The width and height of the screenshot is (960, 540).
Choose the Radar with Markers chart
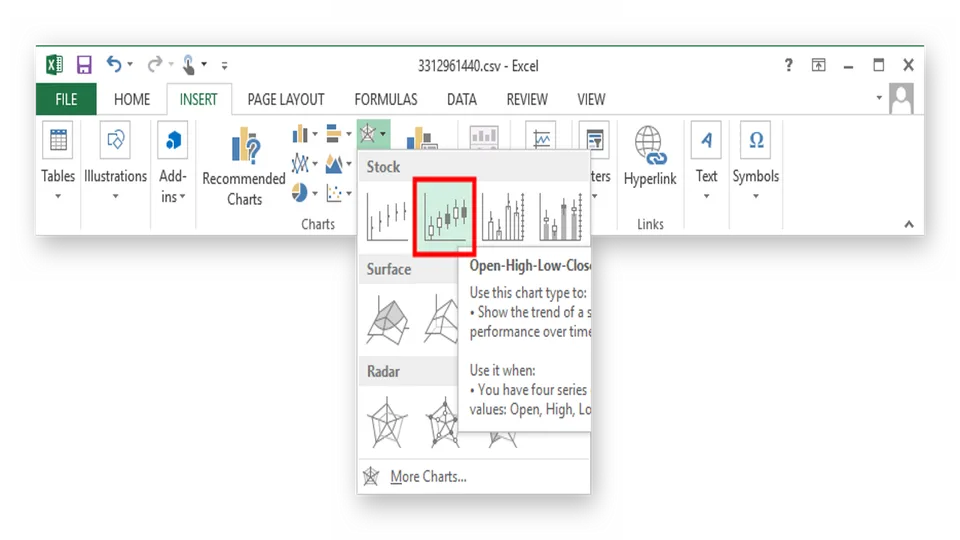coord(442,422)
